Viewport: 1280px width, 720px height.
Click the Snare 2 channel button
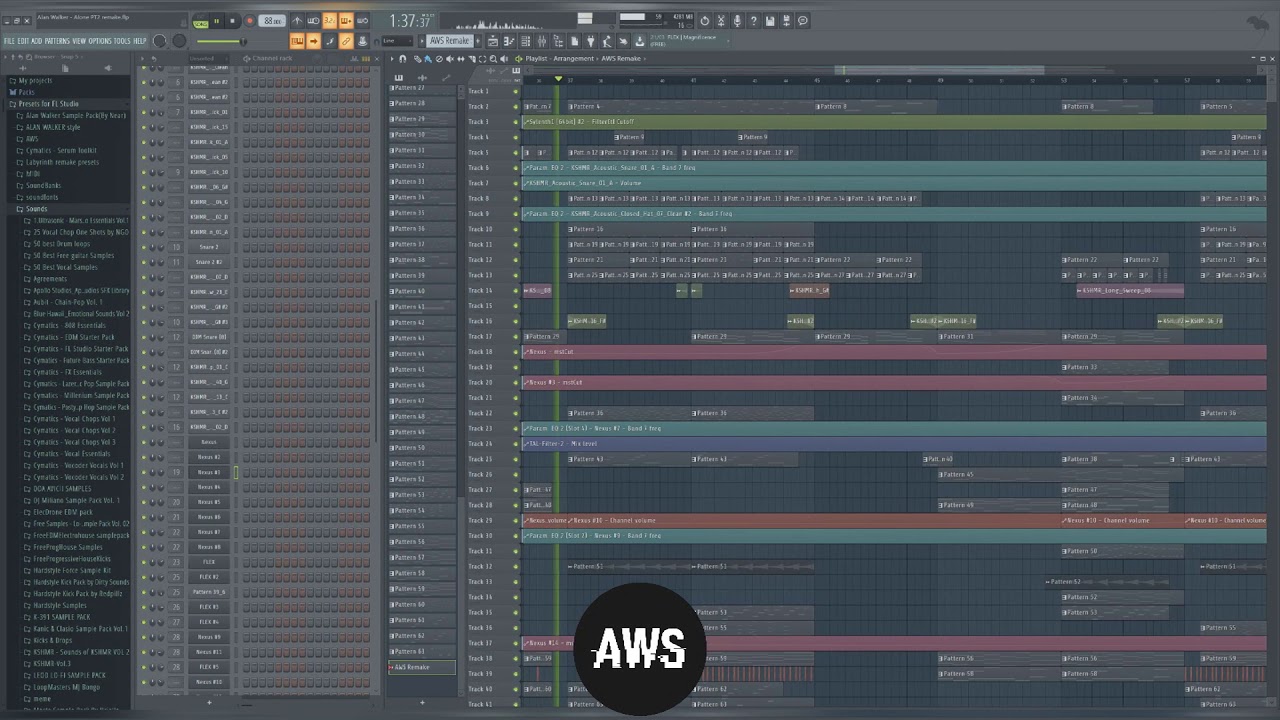tap(209, 247)
